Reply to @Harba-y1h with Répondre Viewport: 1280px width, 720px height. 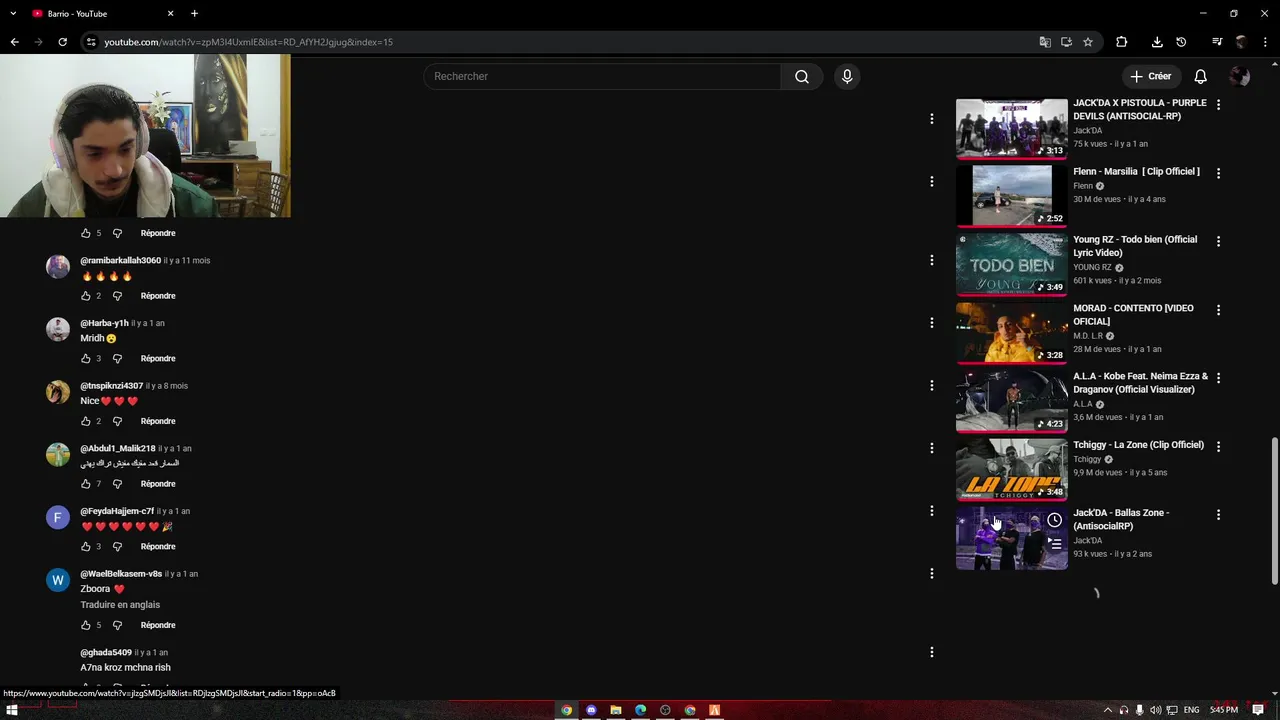158,358
